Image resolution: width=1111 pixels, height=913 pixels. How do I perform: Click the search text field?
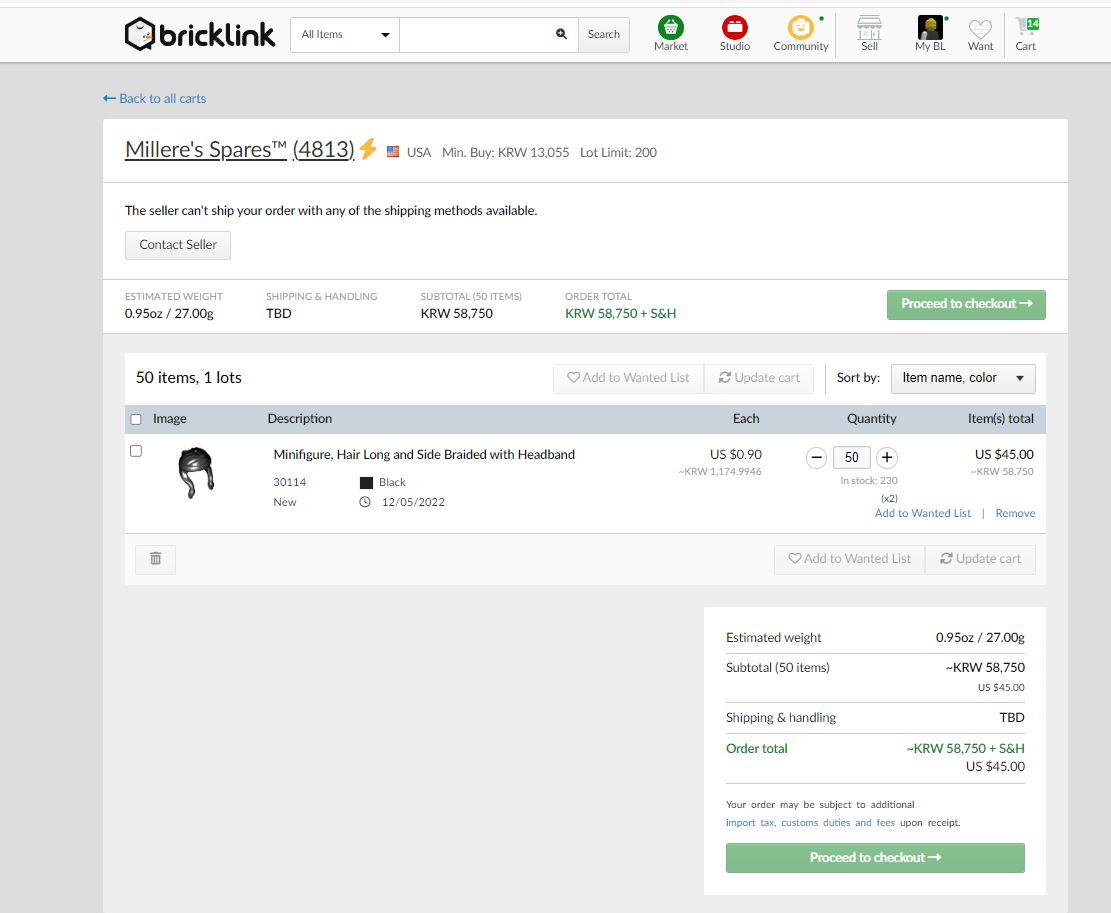point(489,35)
